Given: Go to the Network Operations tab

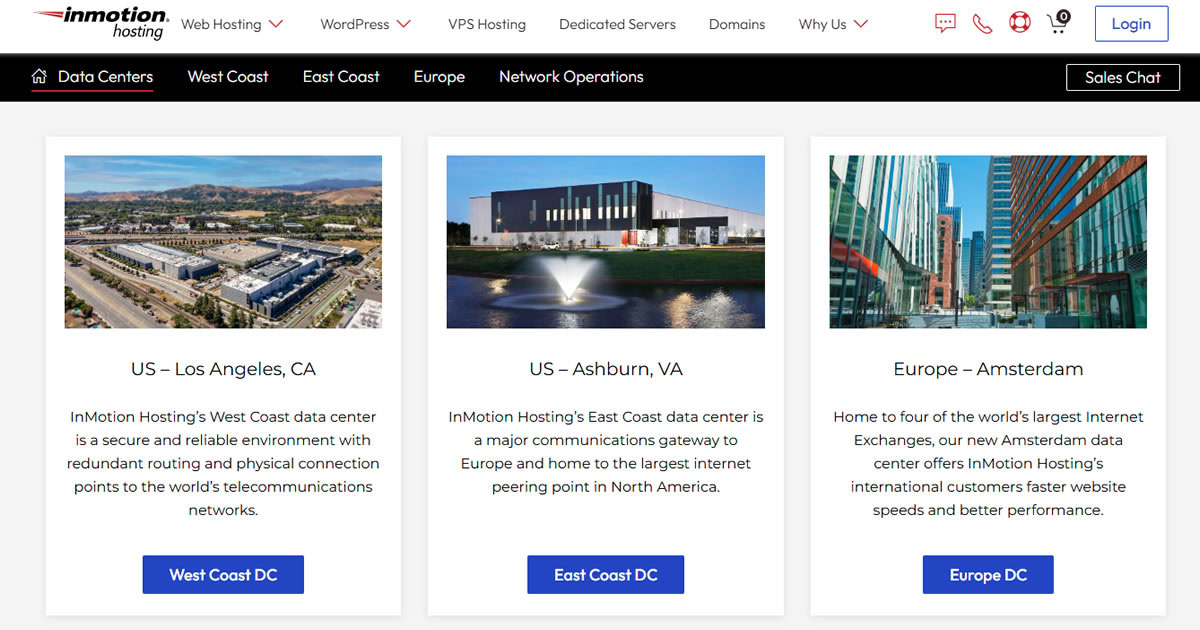Looking at the screenshot, I should [x=571, y=76].
